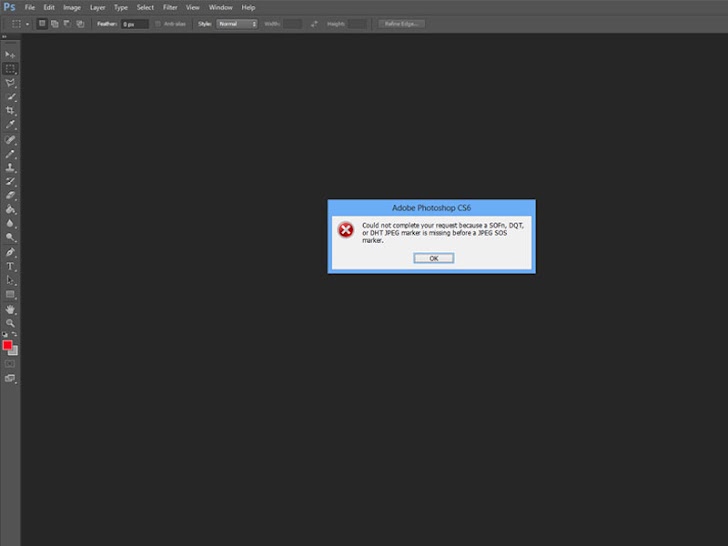Expand the toolbox using double-arrow toggle
728x546 pixels.
pyautogui.click(x=4, y=36)
